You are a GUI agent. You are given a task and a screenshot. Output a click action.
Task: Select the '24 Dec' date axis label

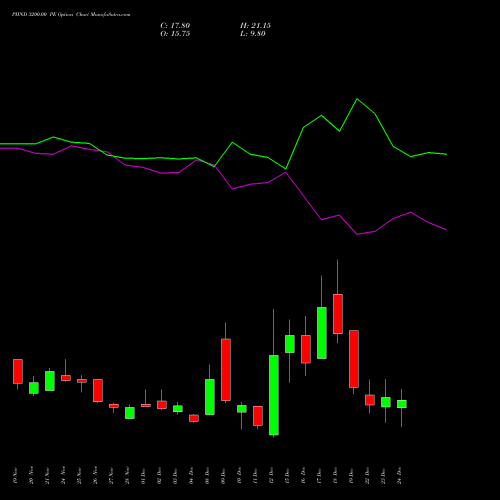pyautogui.click(x=399, y=476)
